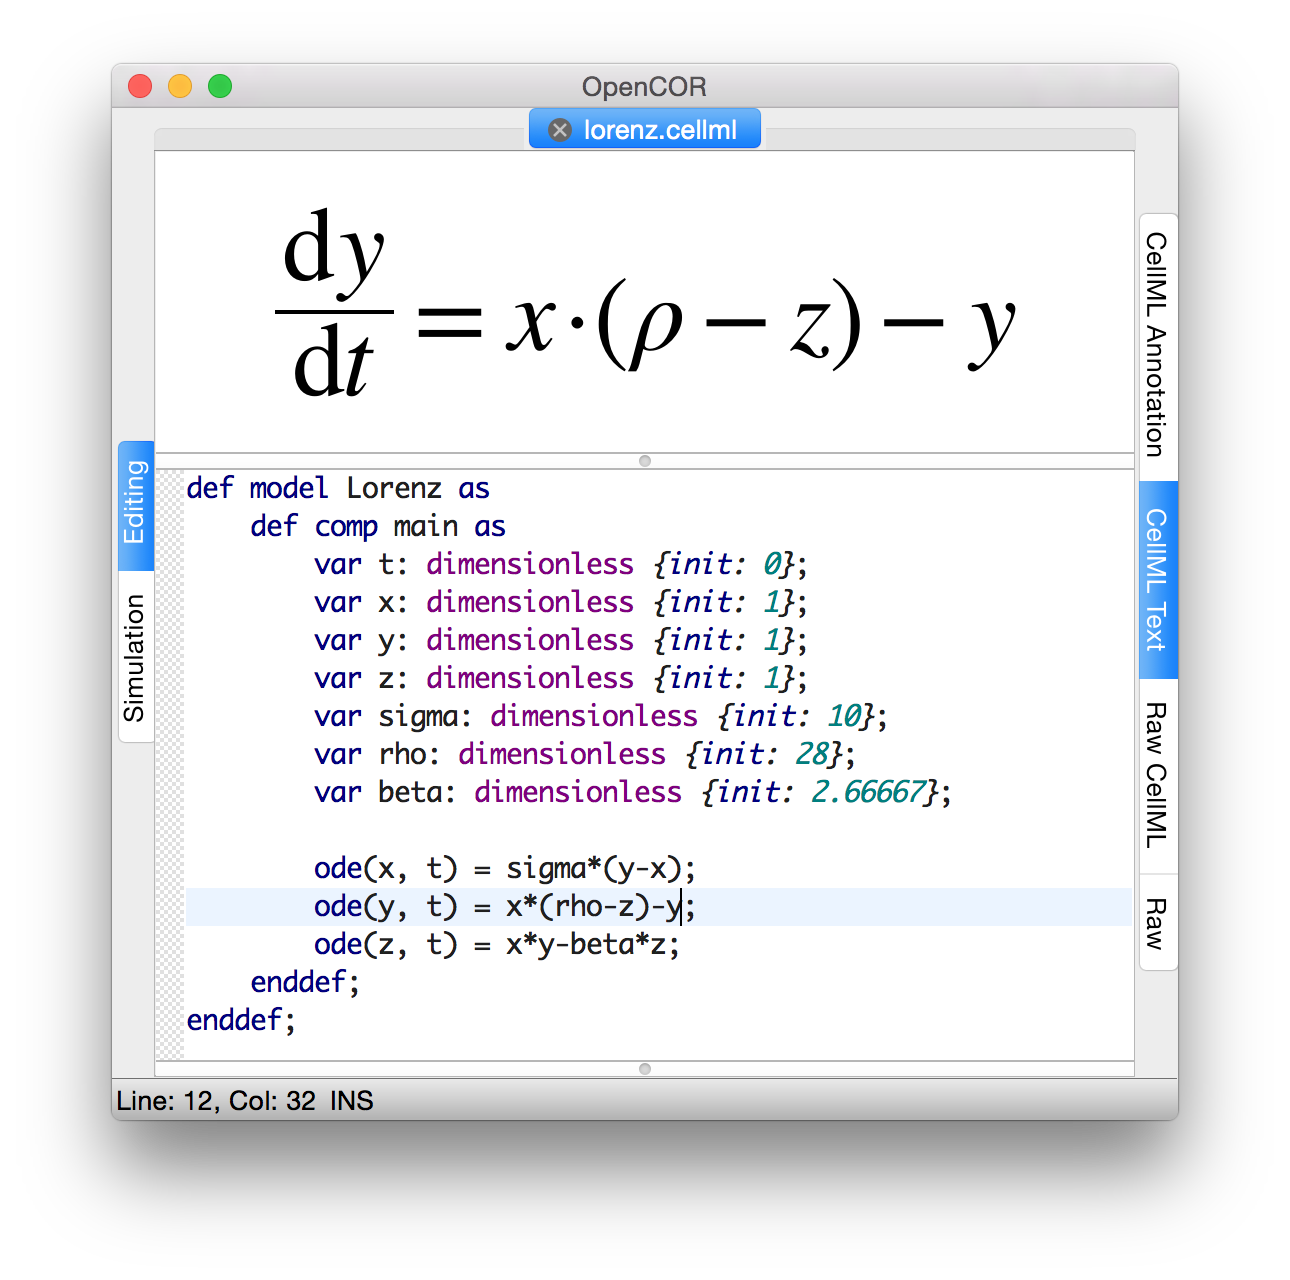Viewport: 1290px width, 1280px height.
Task: Click the 'var x: dimensionless' declaration line
Action: (560, 602)
